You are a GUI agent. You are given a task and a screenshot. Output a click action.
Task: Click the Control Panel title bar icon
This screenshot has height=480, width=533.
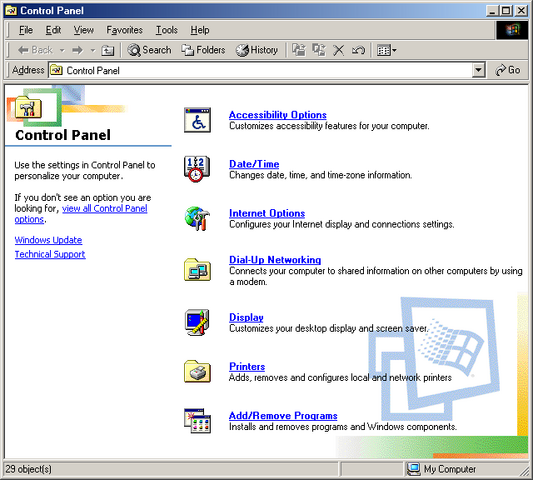11,11
